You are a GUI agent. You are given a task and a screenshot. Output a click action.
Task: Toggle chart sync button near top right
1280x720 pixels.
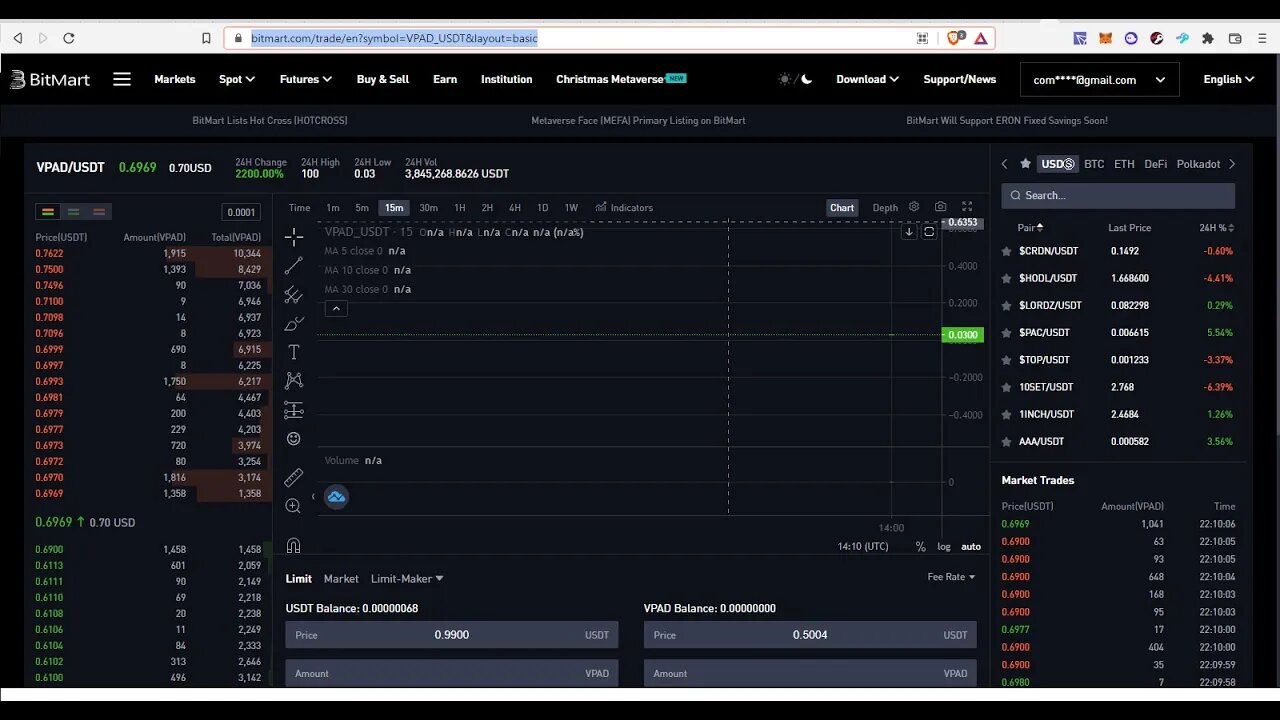pos(929,232)
